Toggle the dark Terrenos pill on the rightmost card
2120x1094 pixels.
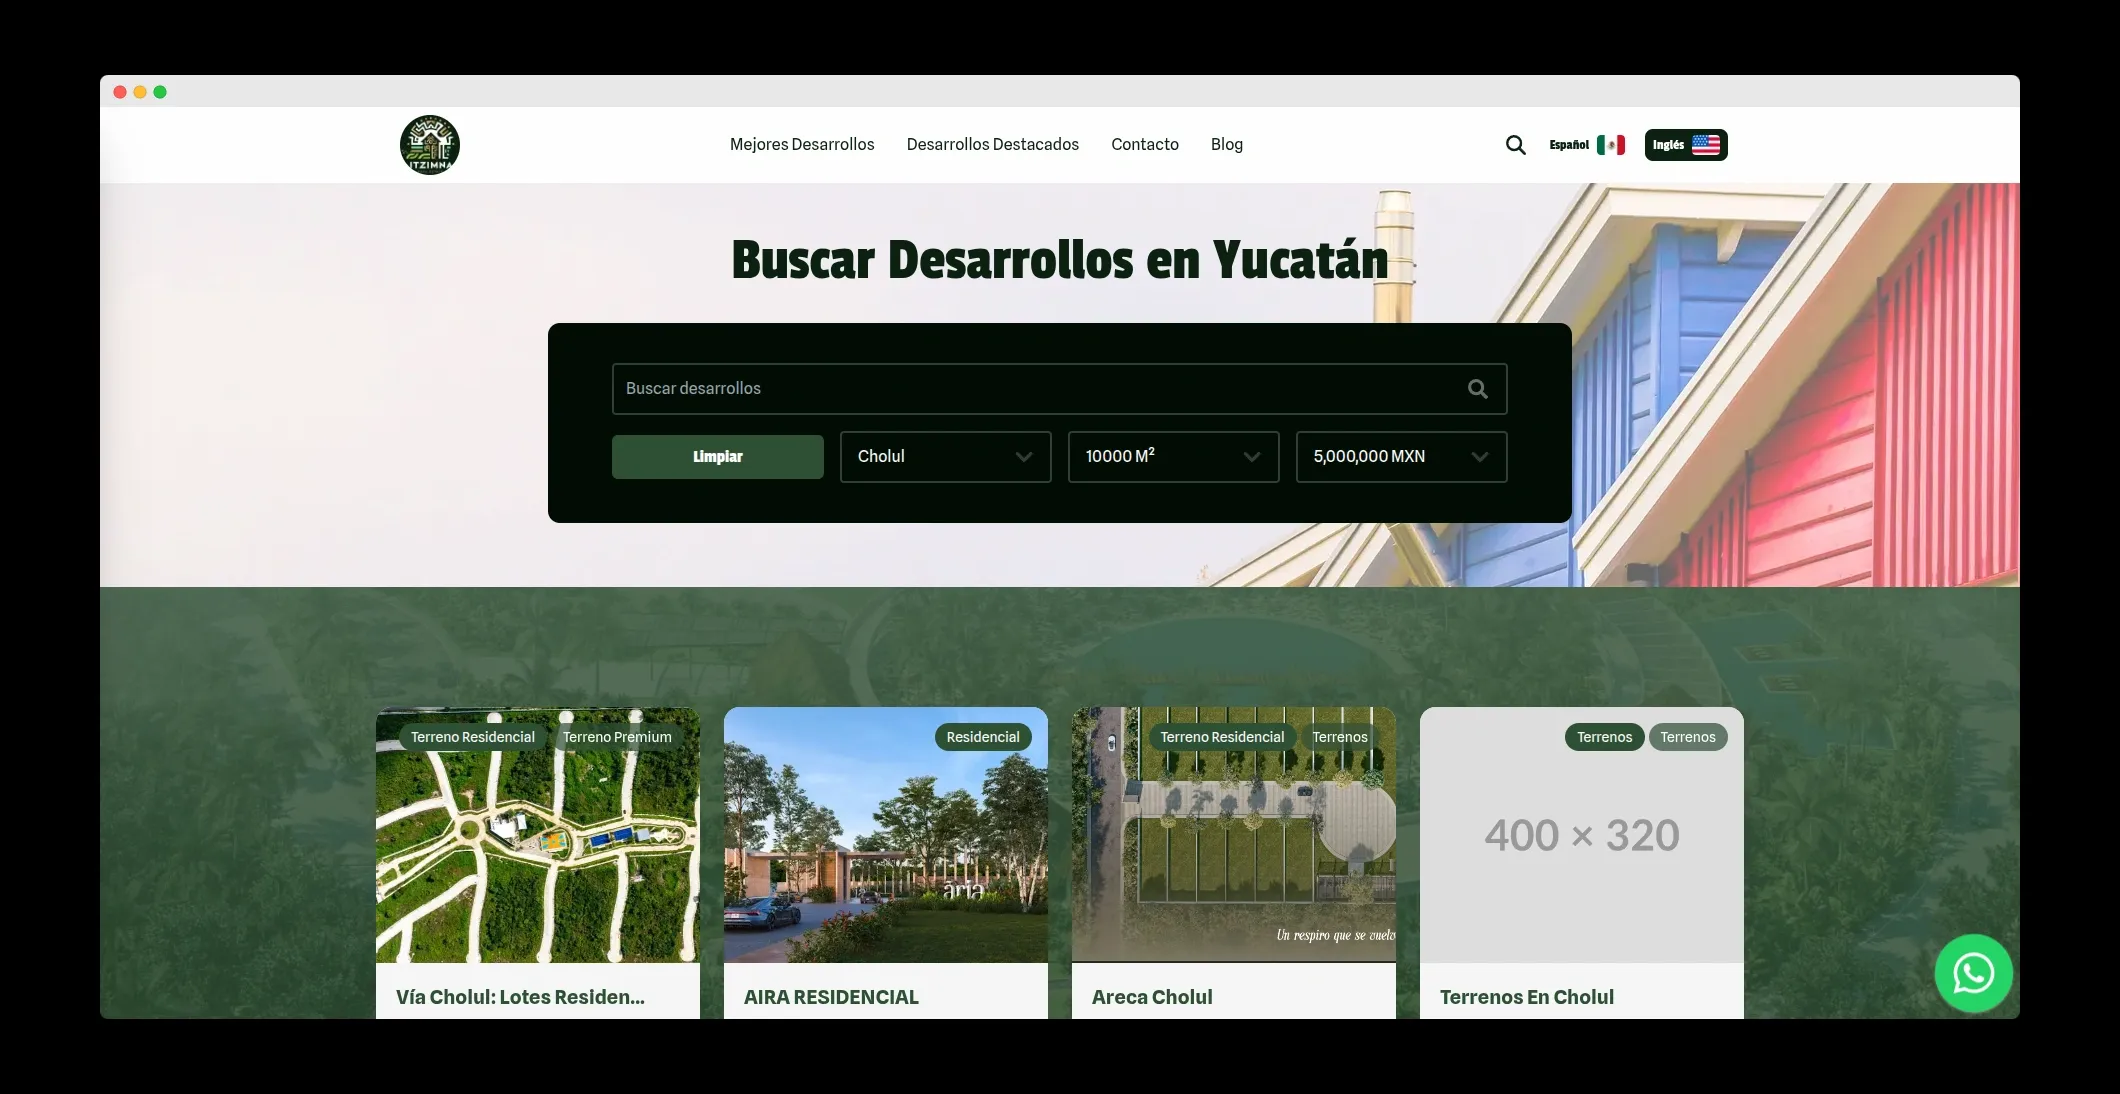1603,737
